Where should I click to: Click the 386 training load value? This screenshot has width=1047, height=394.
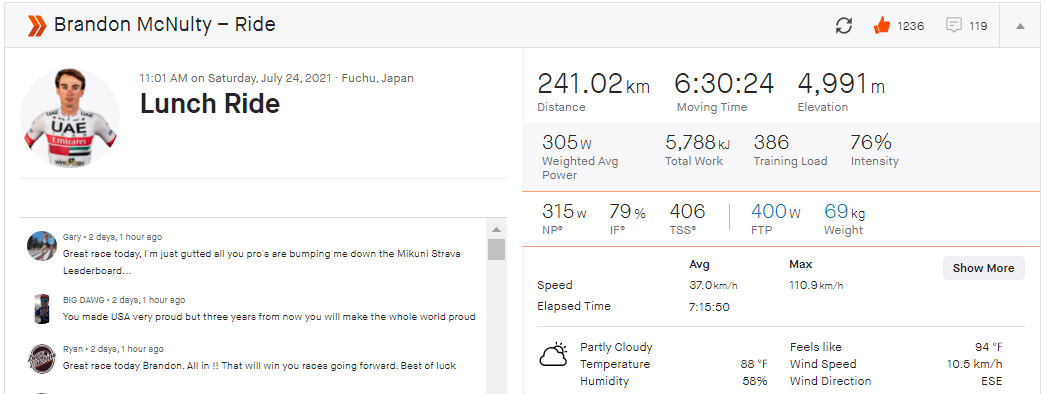(x=771, y=143)
